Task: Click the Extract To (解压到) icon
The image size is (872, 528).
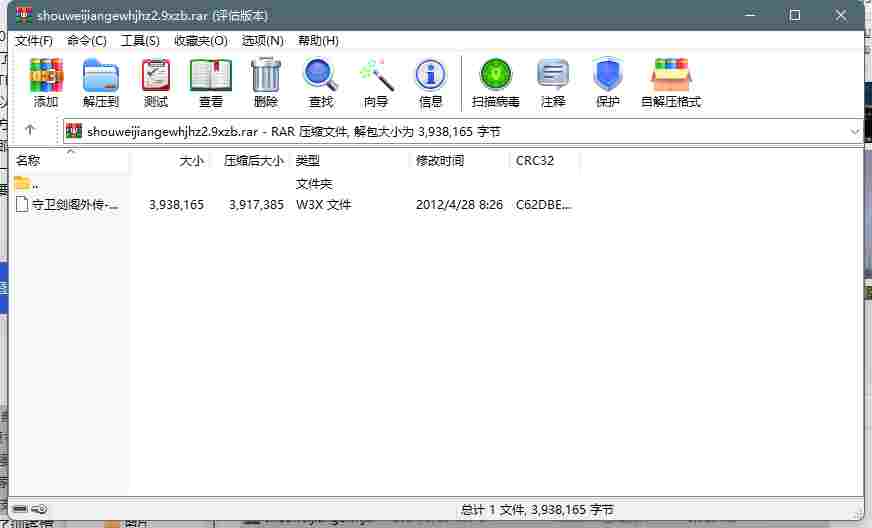Action: (101, 83)
